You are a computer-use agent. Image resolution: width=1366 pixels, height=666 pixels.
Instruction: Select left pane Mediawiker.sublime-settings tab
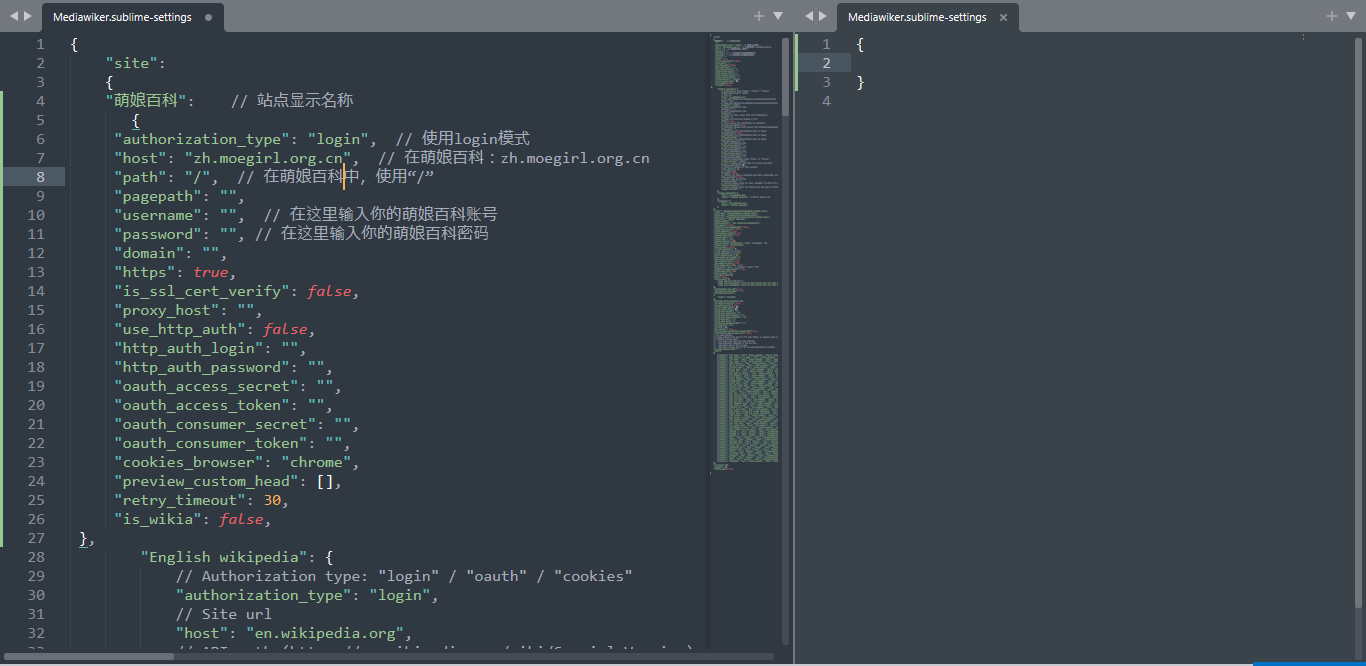[x=122, y=18]
